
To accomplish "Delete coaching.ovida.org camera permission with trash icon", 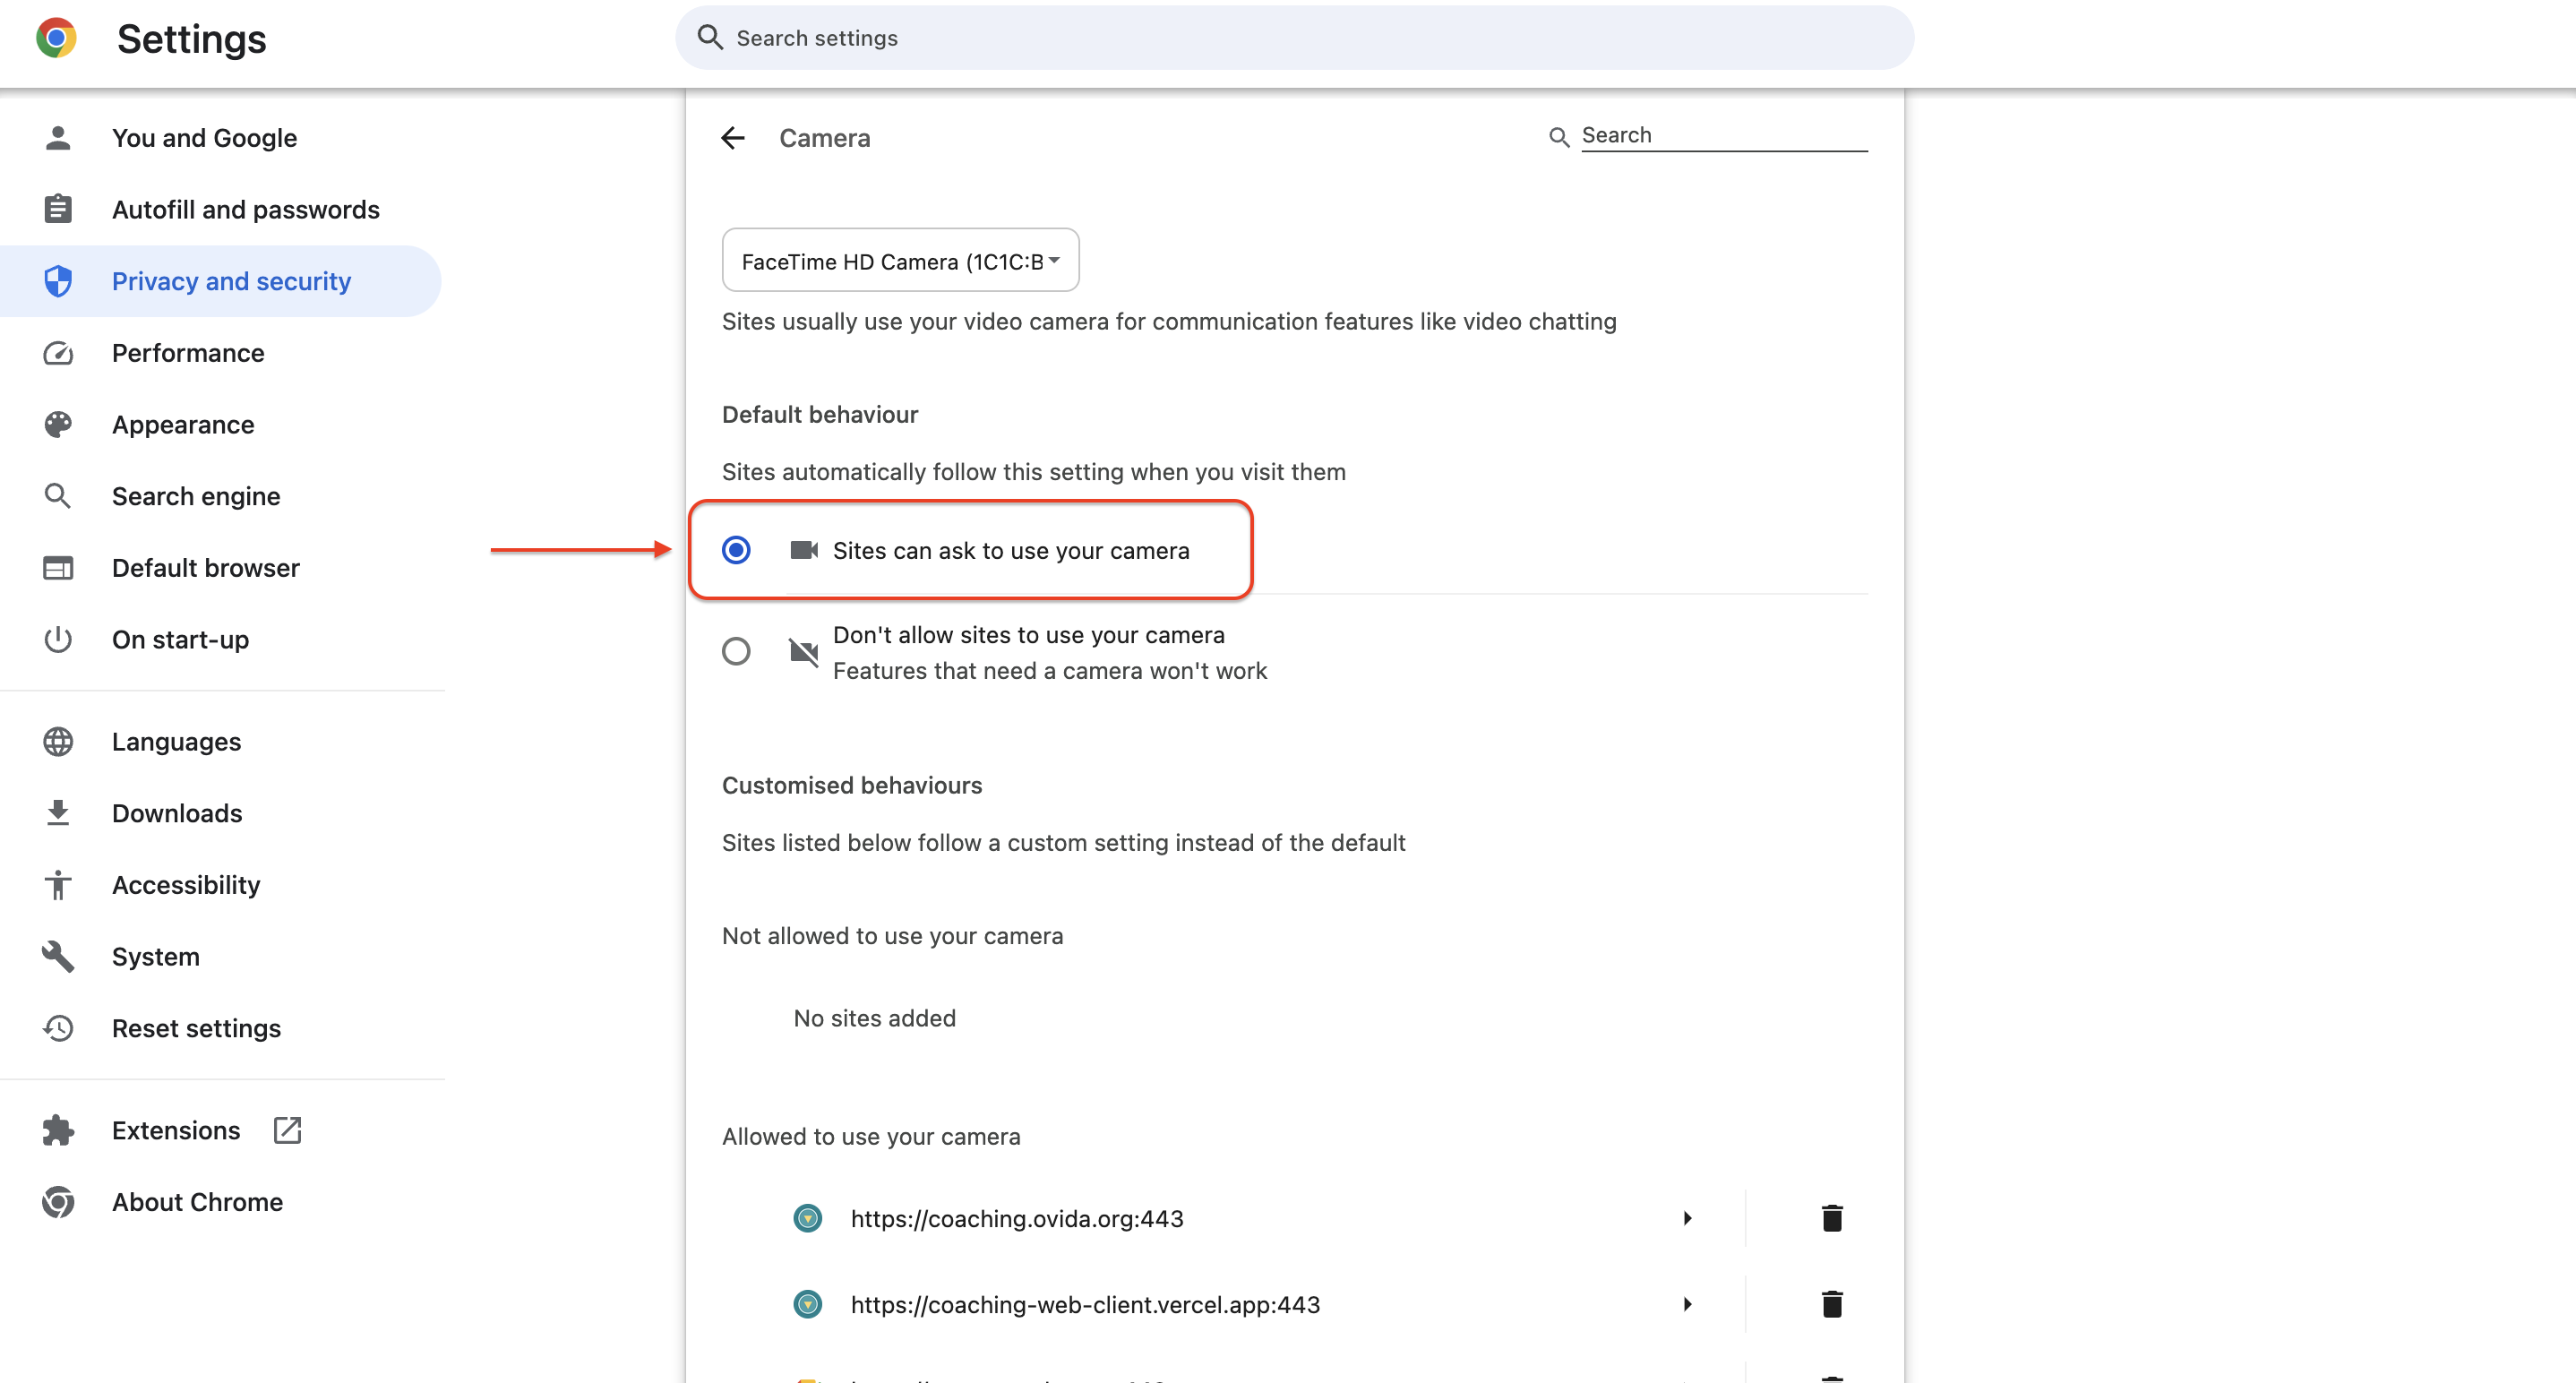I will [1831, 1218].
